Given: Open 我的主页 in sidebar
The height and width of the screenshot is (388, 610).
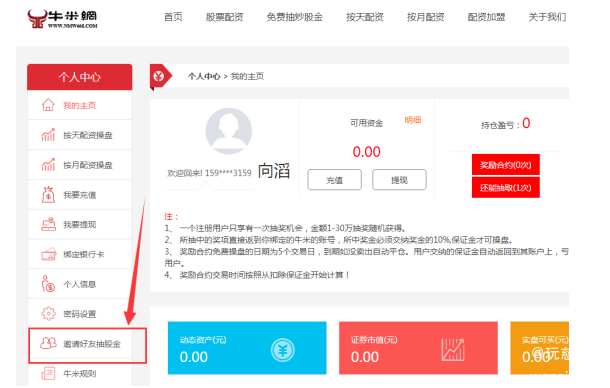Looking at the screenshot, I should pos(80,105).
